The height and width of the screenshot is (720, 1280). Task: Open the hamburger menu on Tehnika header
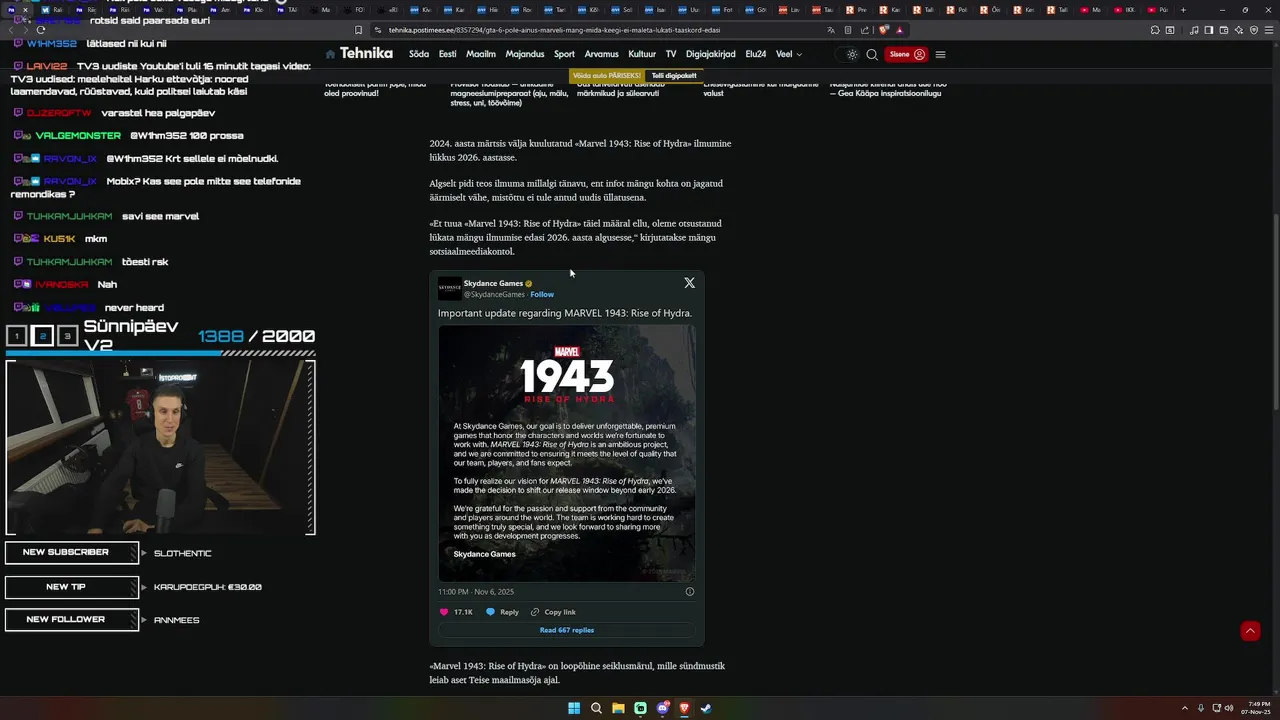(940, 54)
